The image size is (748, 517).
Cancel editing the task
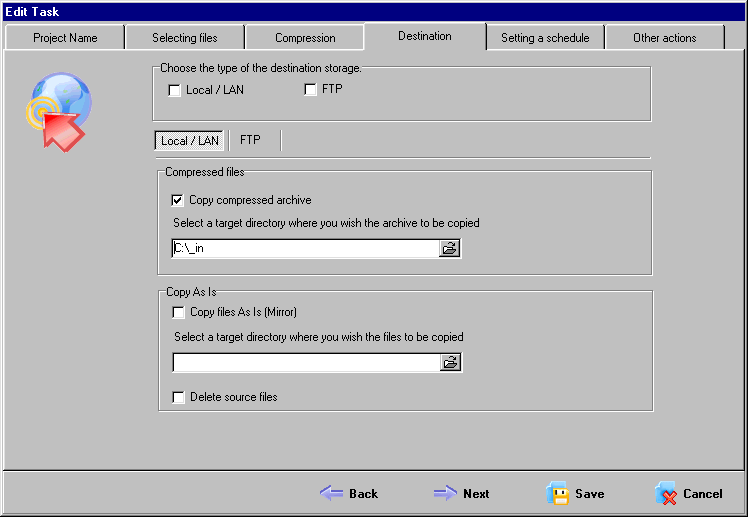click(689, 493)
